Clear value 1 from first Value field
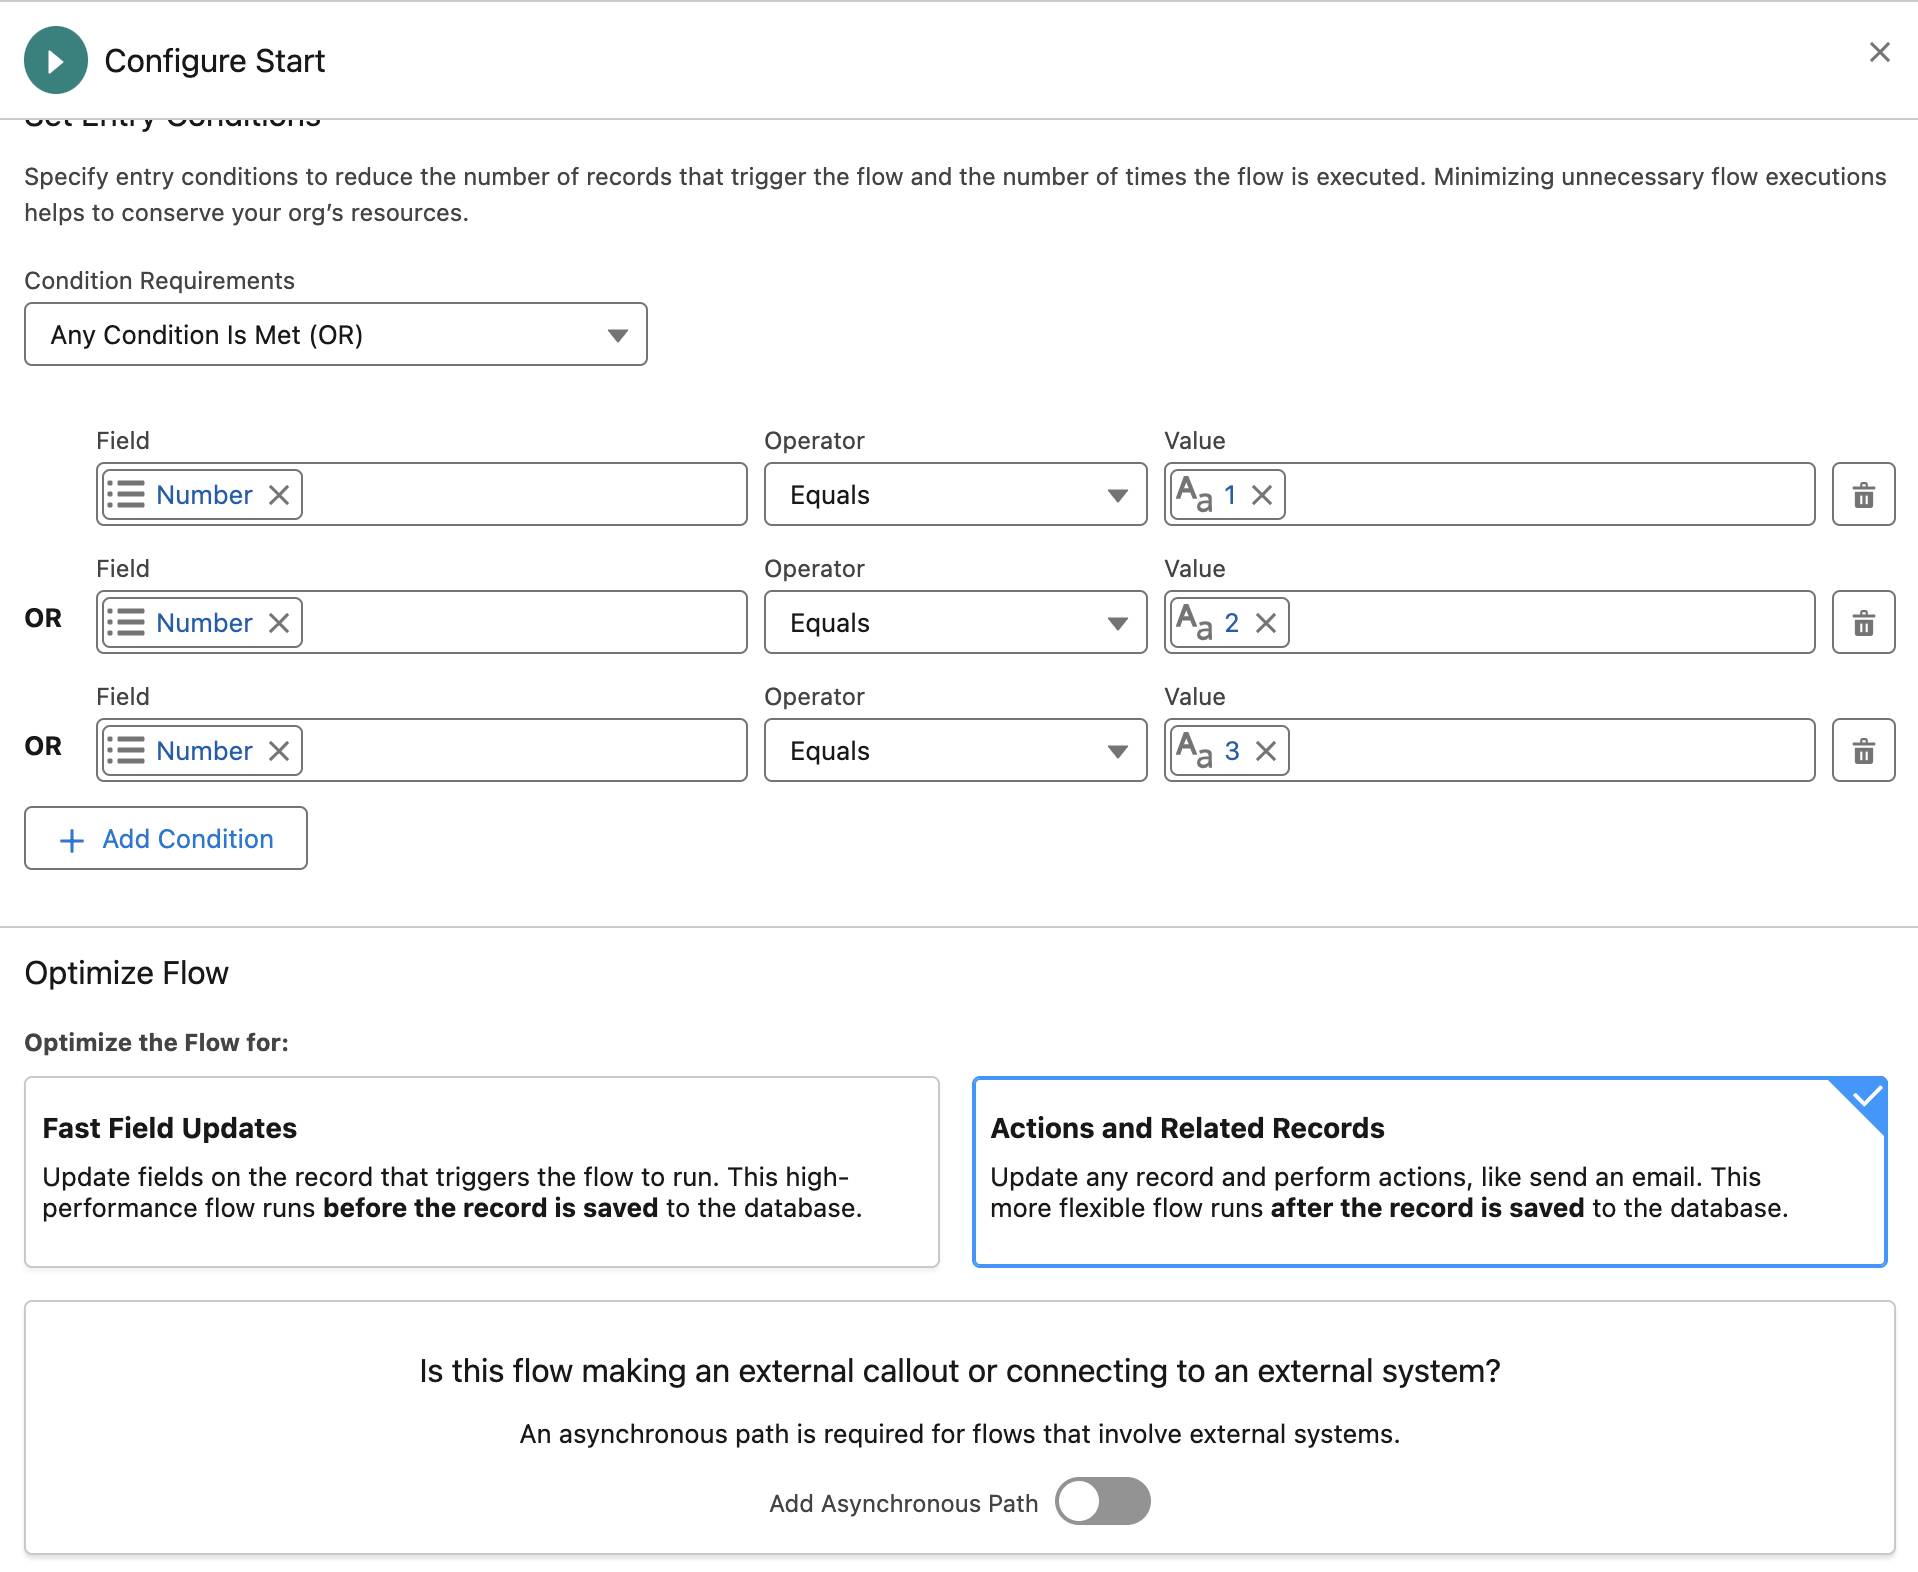 click(1262, 495)
